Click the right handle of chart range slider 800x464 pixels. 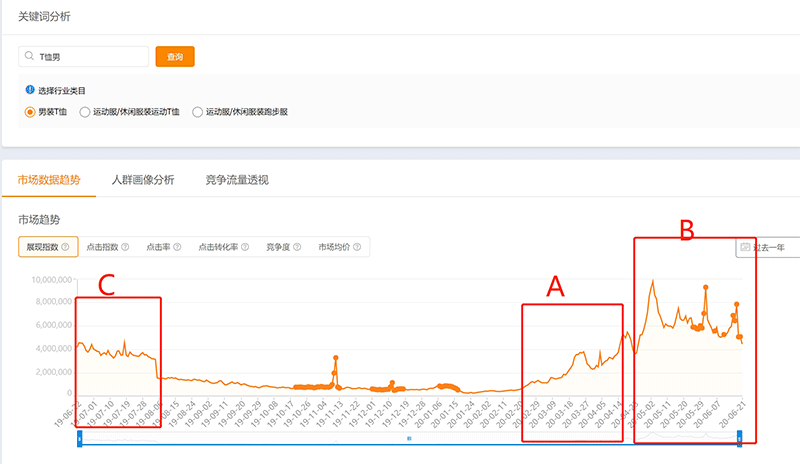739,437
